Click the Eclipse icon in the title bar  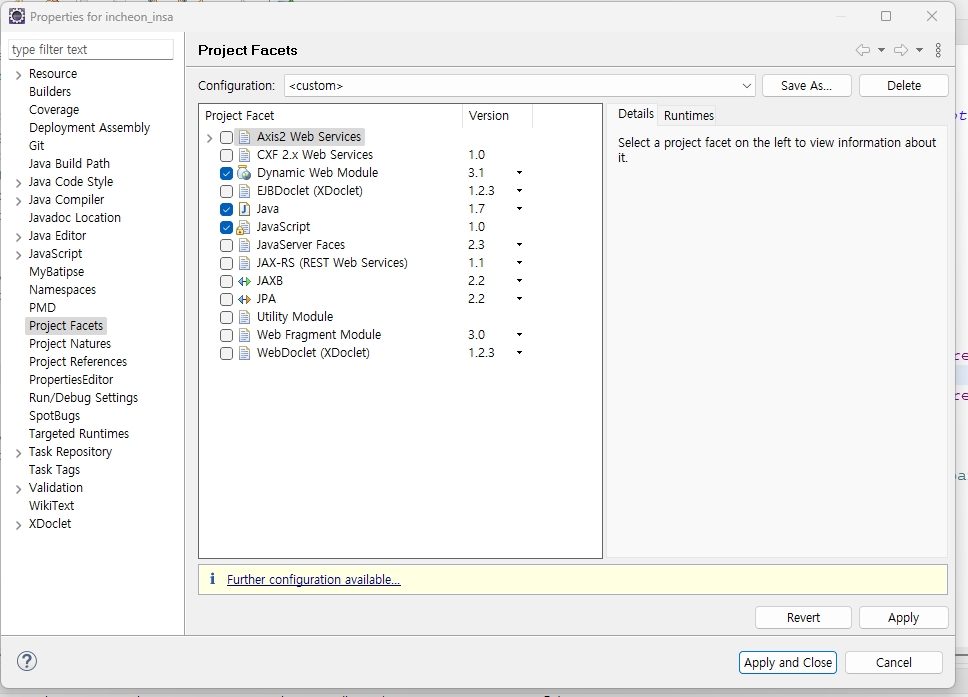click(x=17, y=16)
